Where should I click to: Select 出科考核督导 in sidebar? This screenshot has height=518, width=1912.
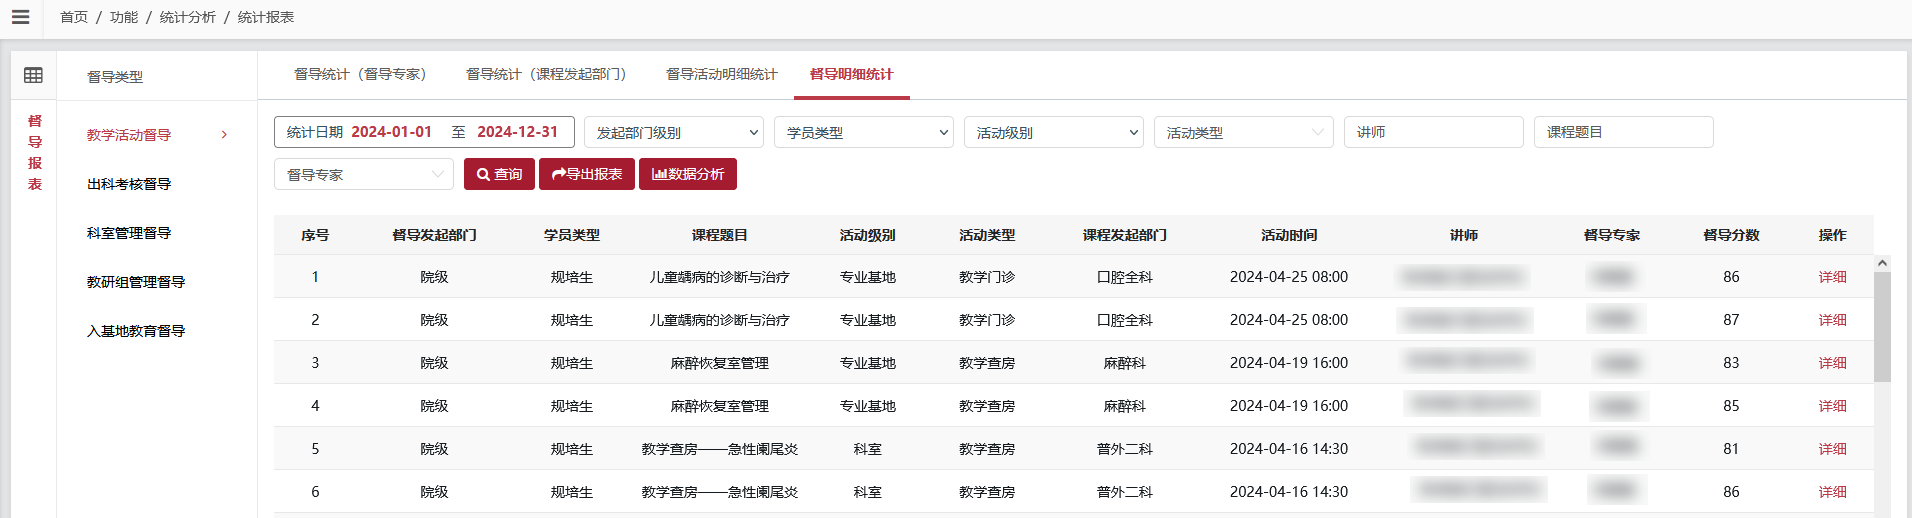click(129, 184)
